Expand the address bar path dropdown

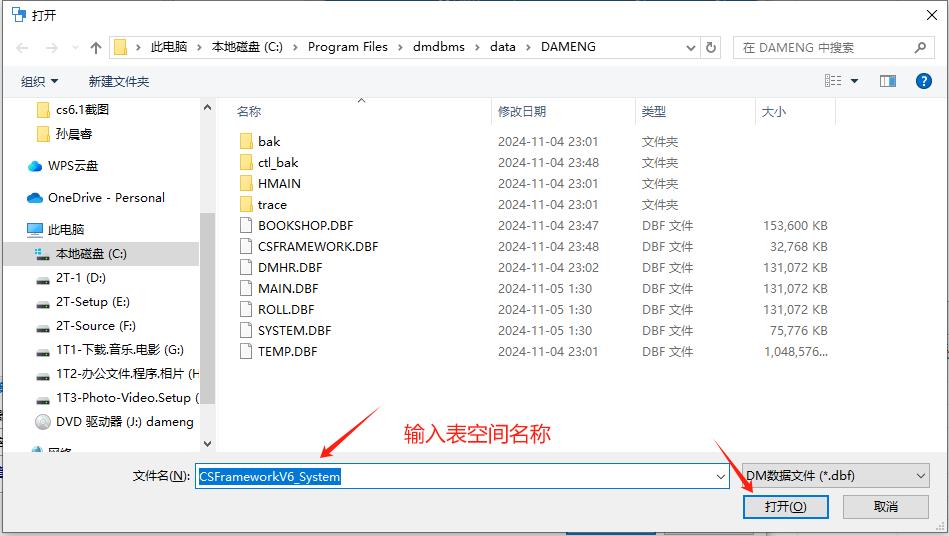pos(691,47)
